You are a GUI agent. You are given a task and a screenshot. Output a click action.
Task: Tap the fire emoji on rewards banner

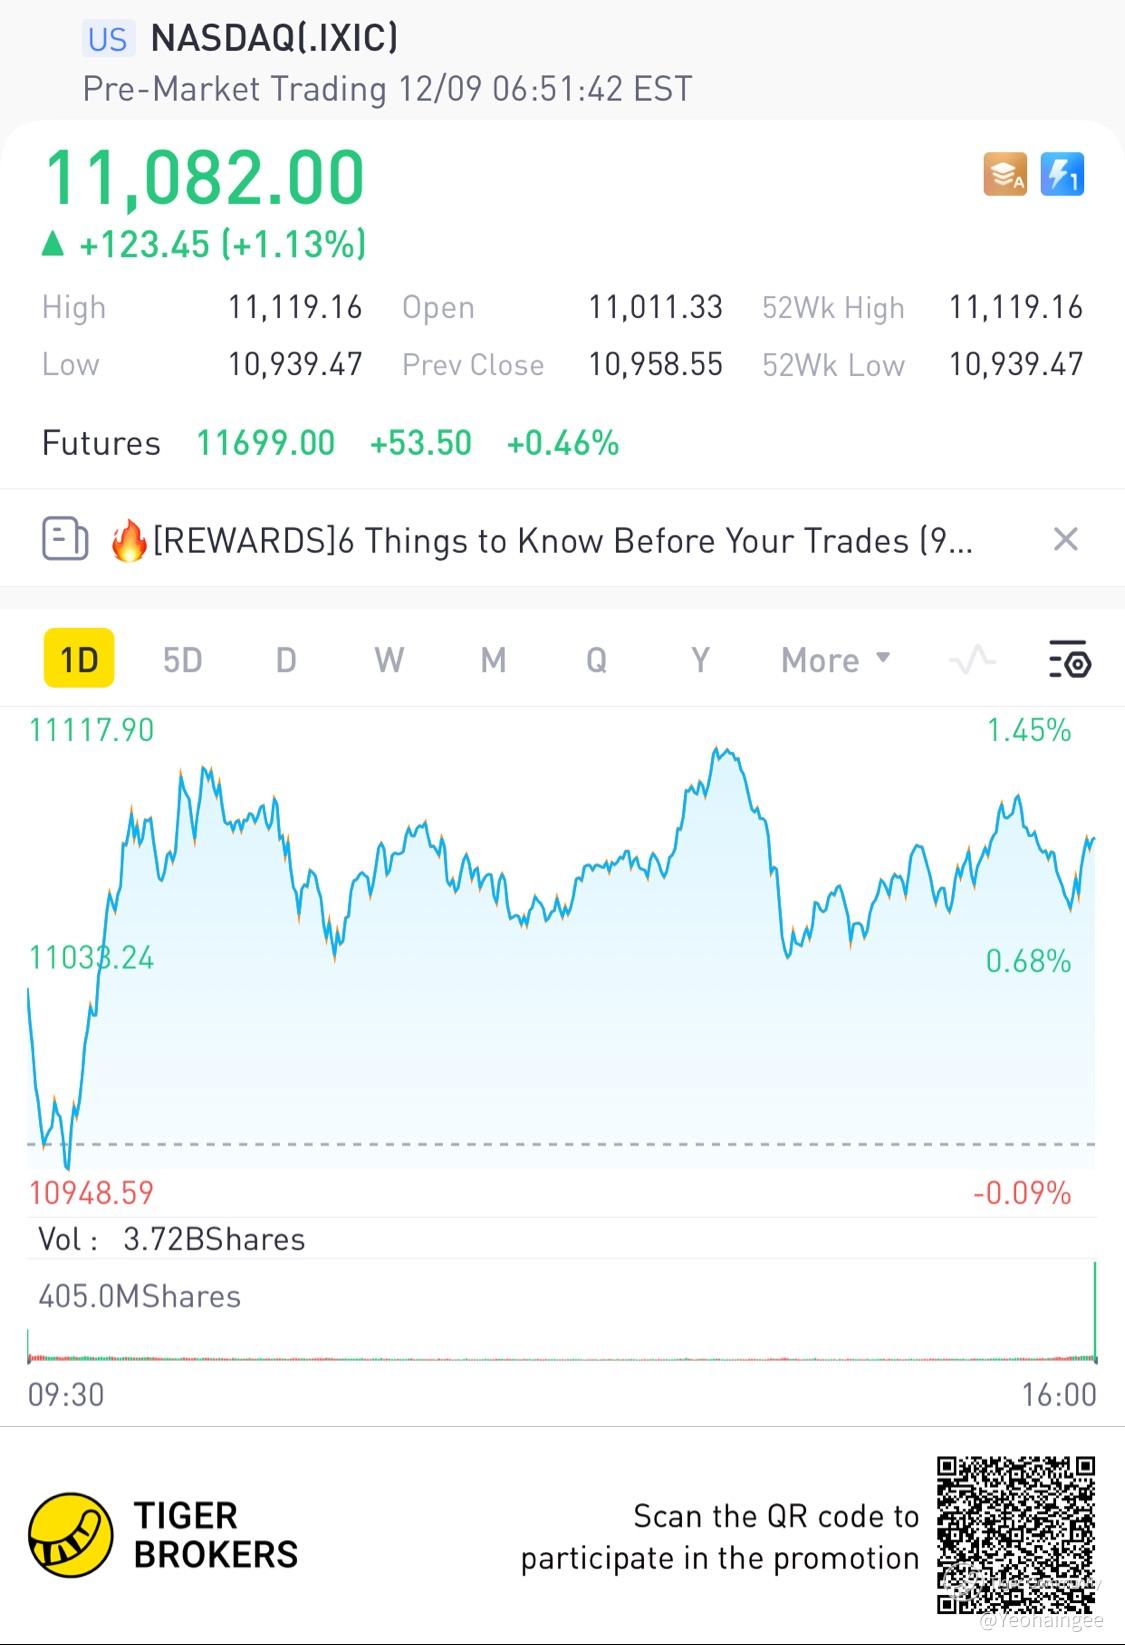tap(128, 541)
